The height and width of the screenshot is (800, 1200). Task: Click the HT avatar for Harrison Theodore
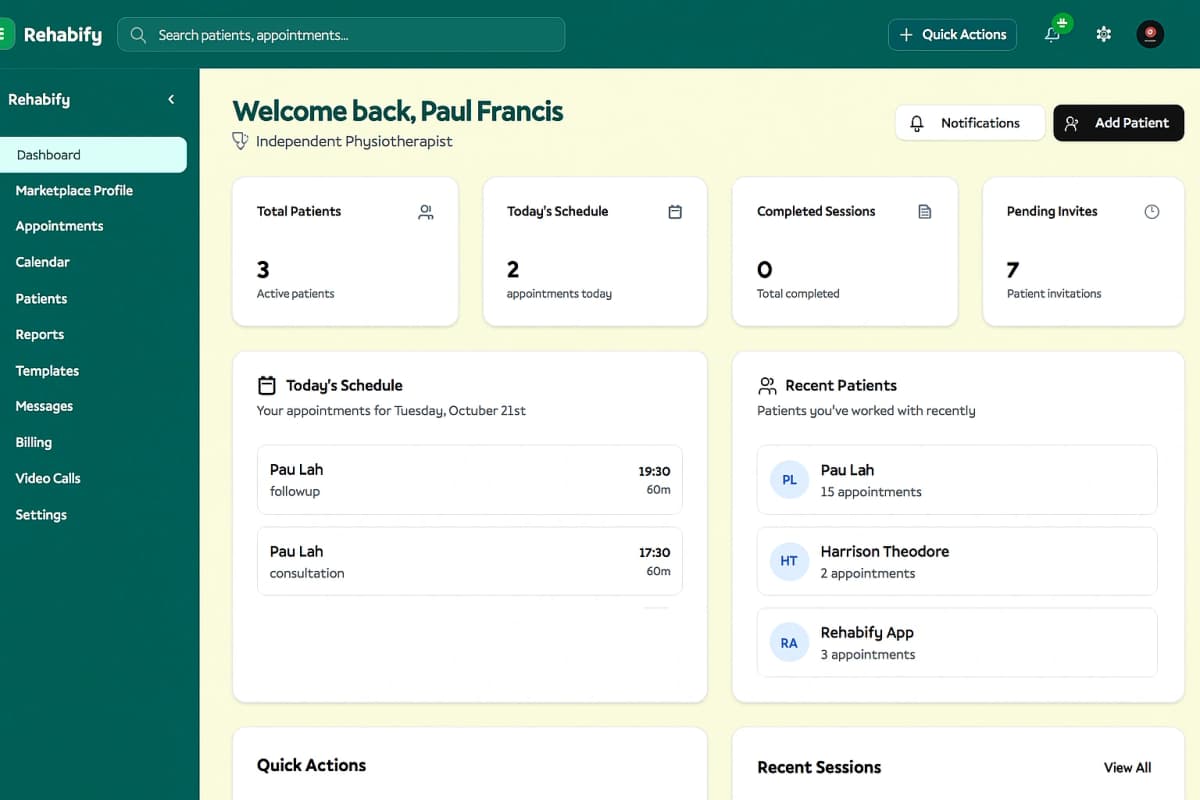pyautogui.click(x=789, y=561)
